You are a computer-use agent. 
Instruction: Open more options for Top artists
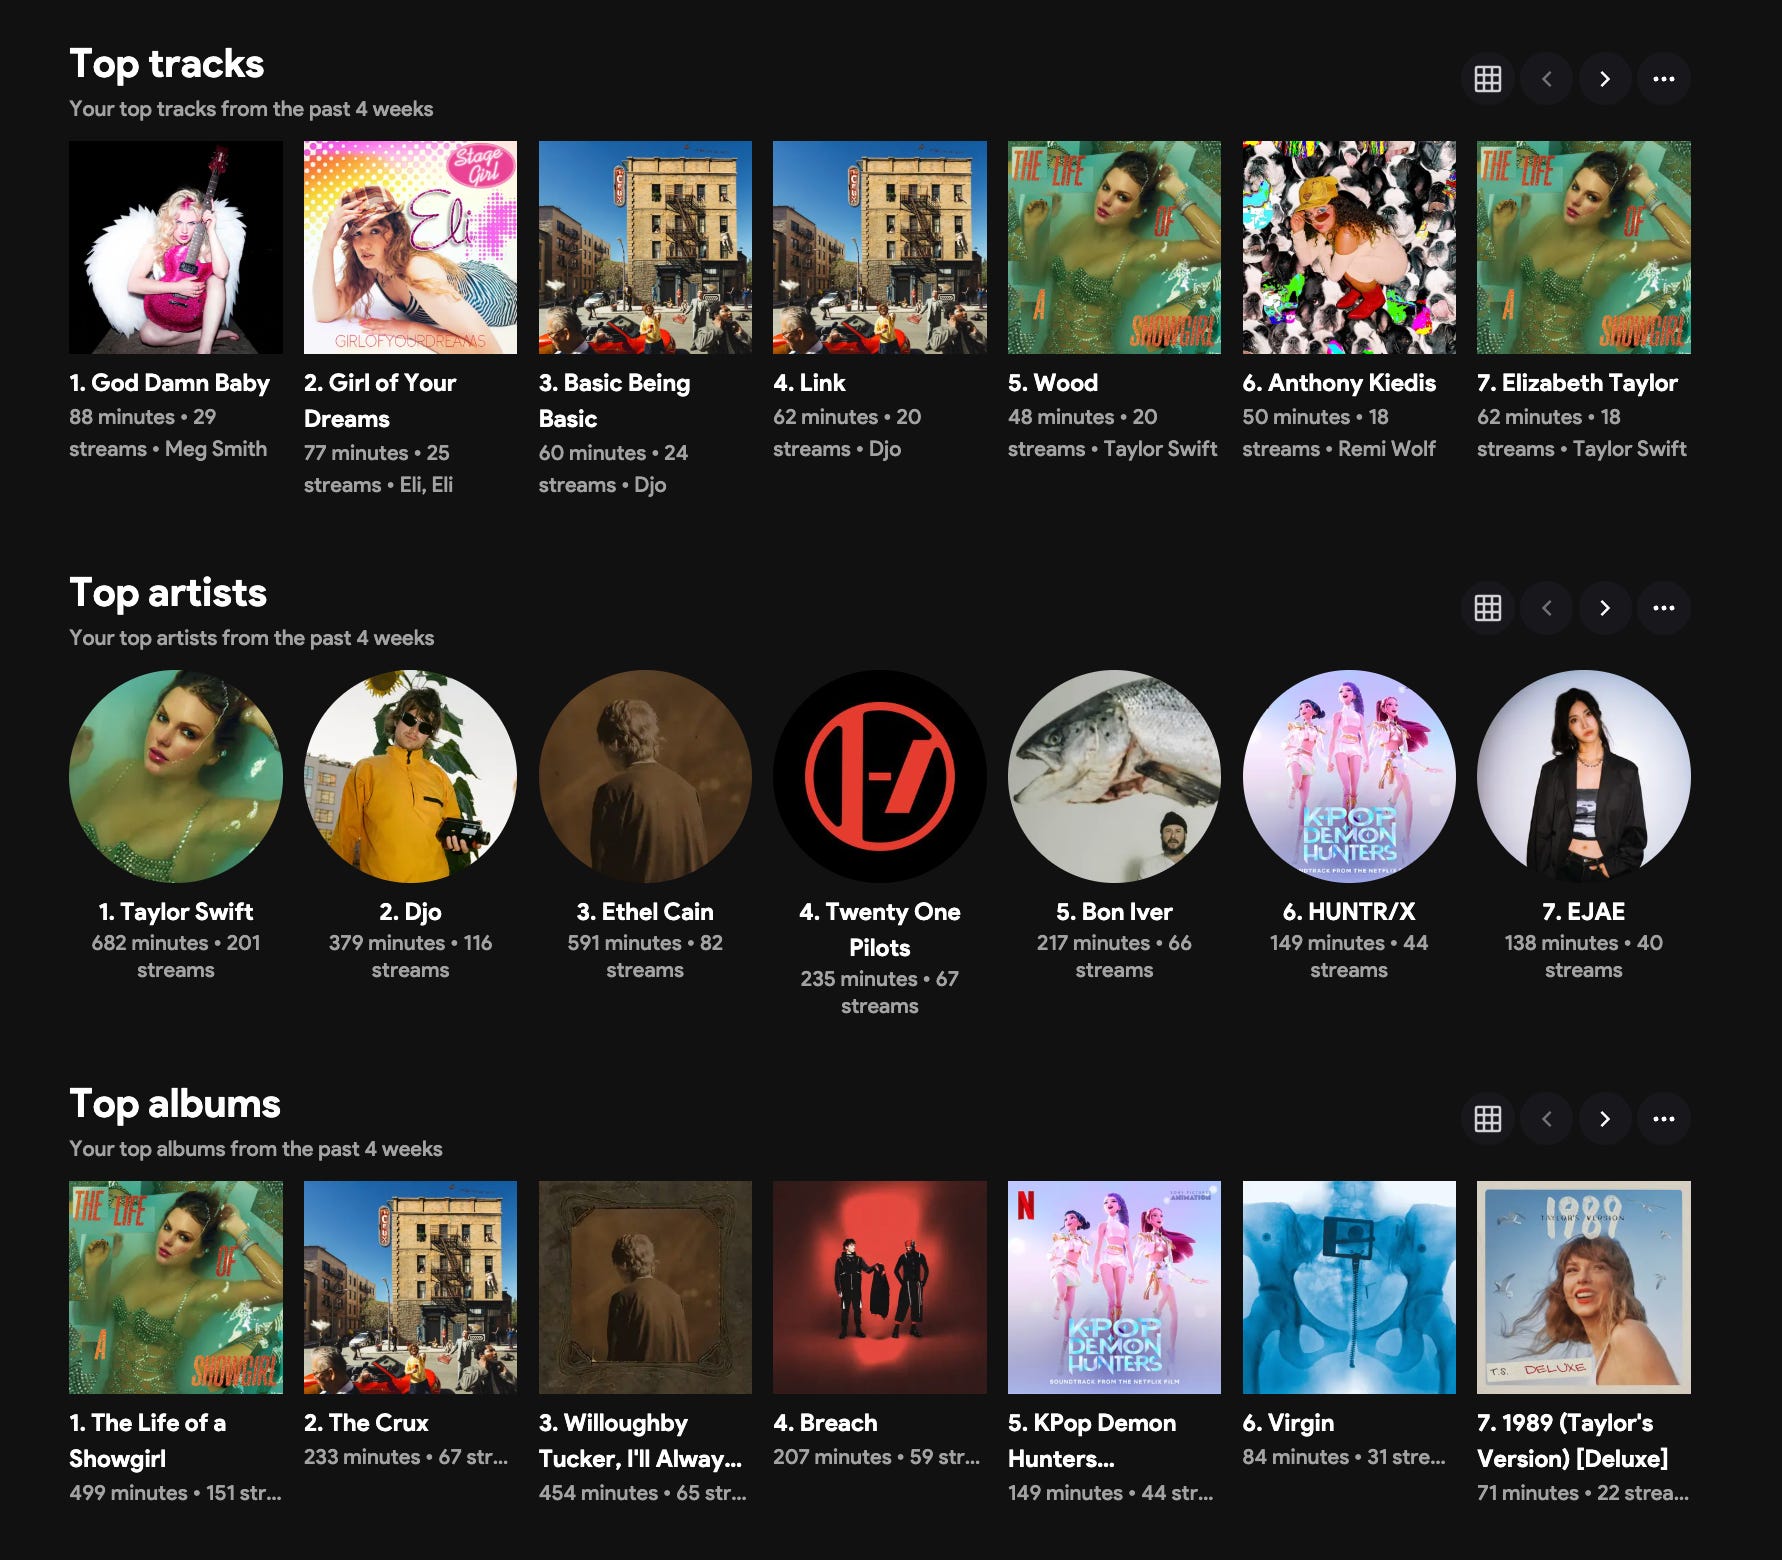[1664, 608]
